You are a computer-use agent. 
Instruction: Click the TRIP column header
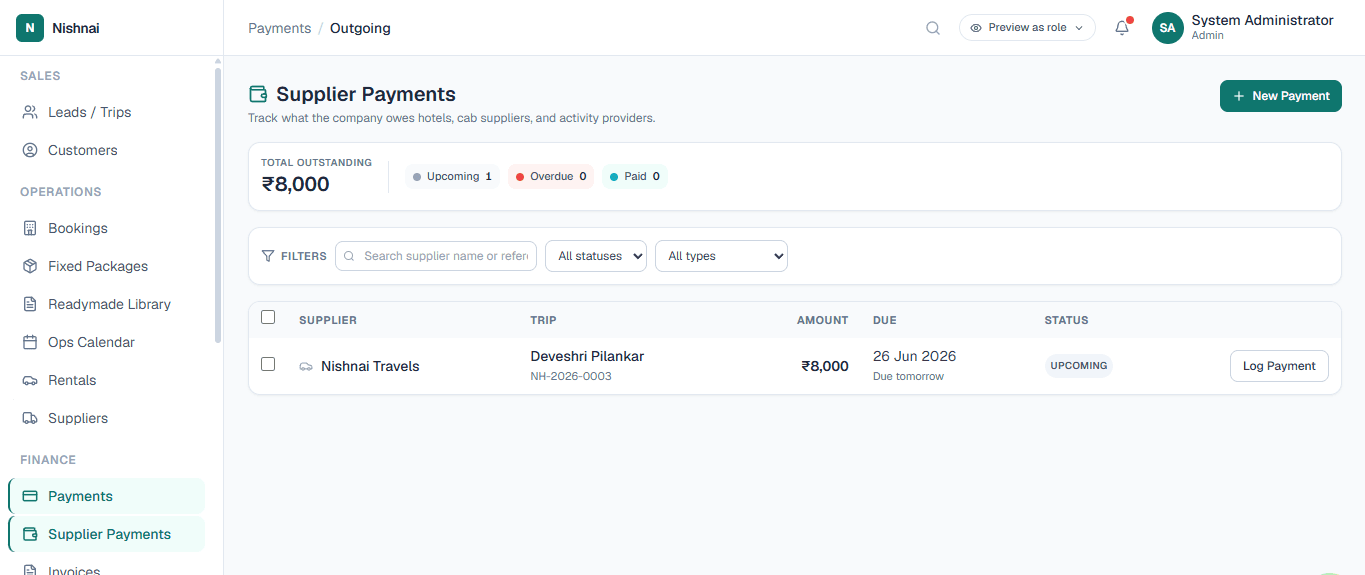point(543,320)
